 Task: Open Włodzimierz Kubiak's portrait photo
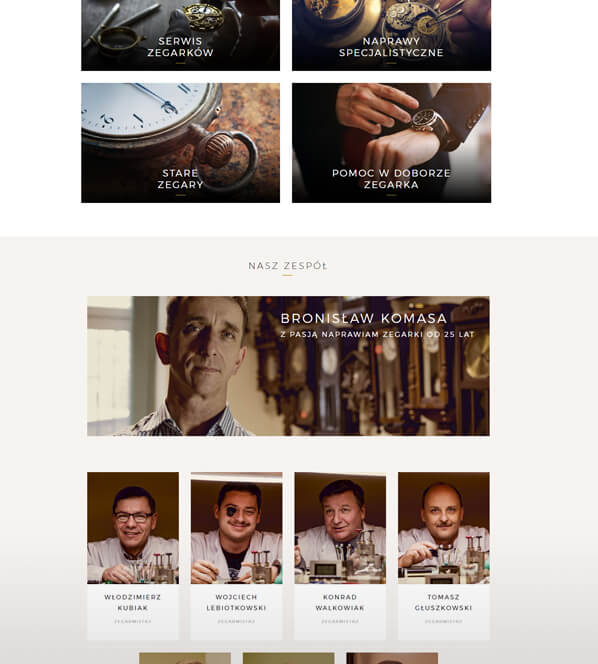coord(133,528)
